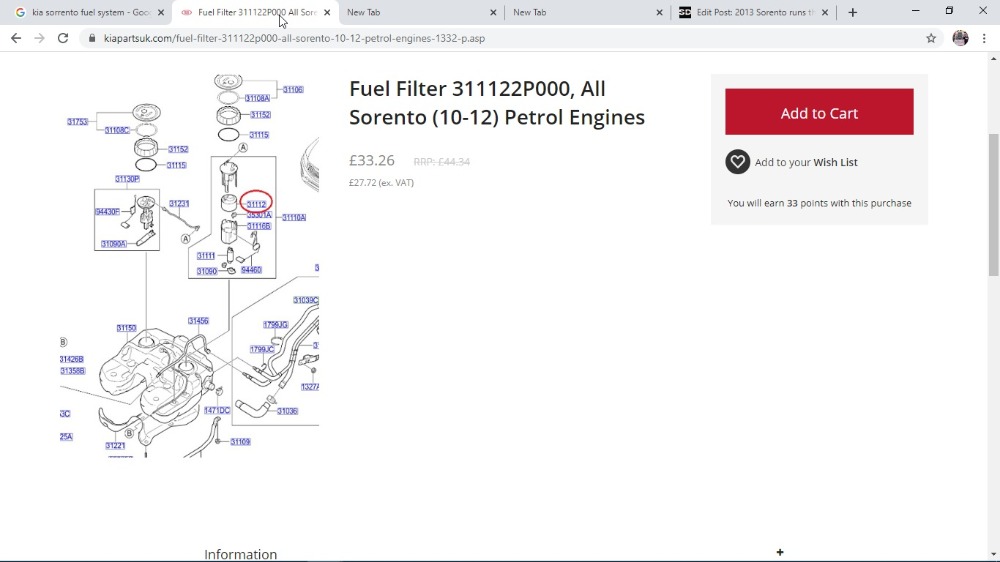Click part label 31036 in diagram
The width and height of the screenshot is (1000, 562).
[287, 411]
